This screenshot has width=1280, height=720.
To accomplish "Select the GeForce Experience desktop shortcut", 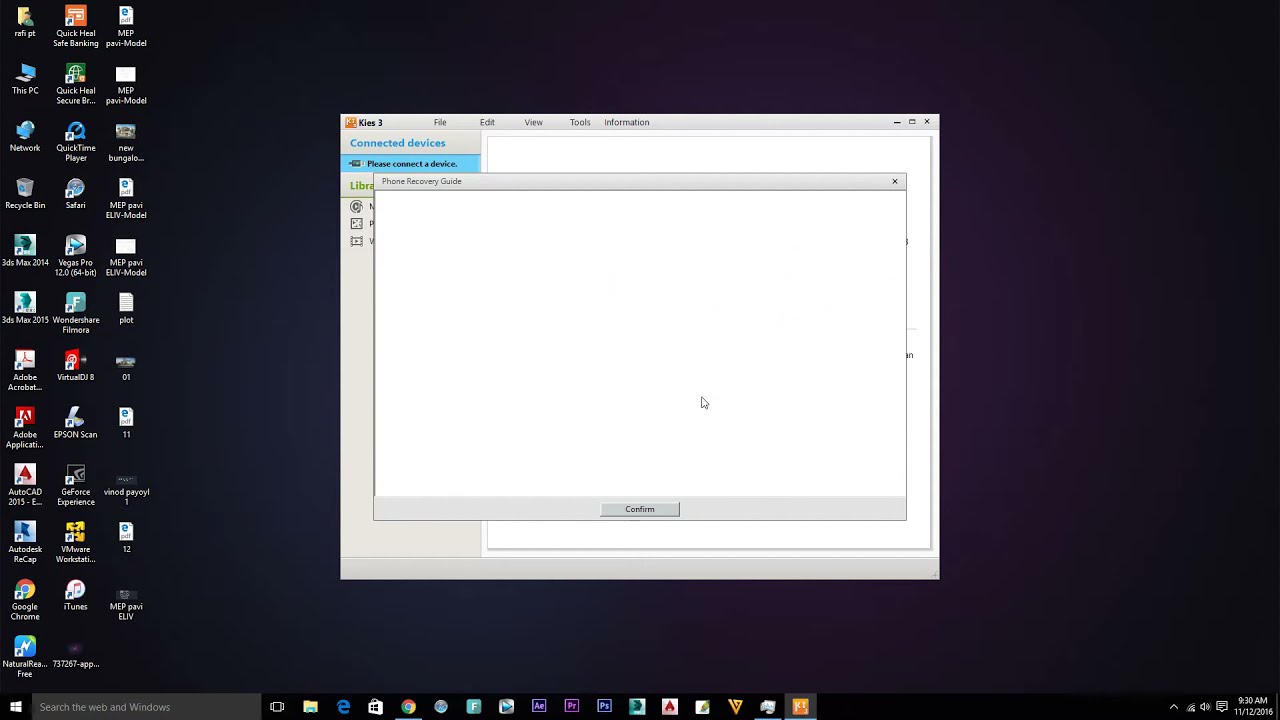I will pos(75,486).
